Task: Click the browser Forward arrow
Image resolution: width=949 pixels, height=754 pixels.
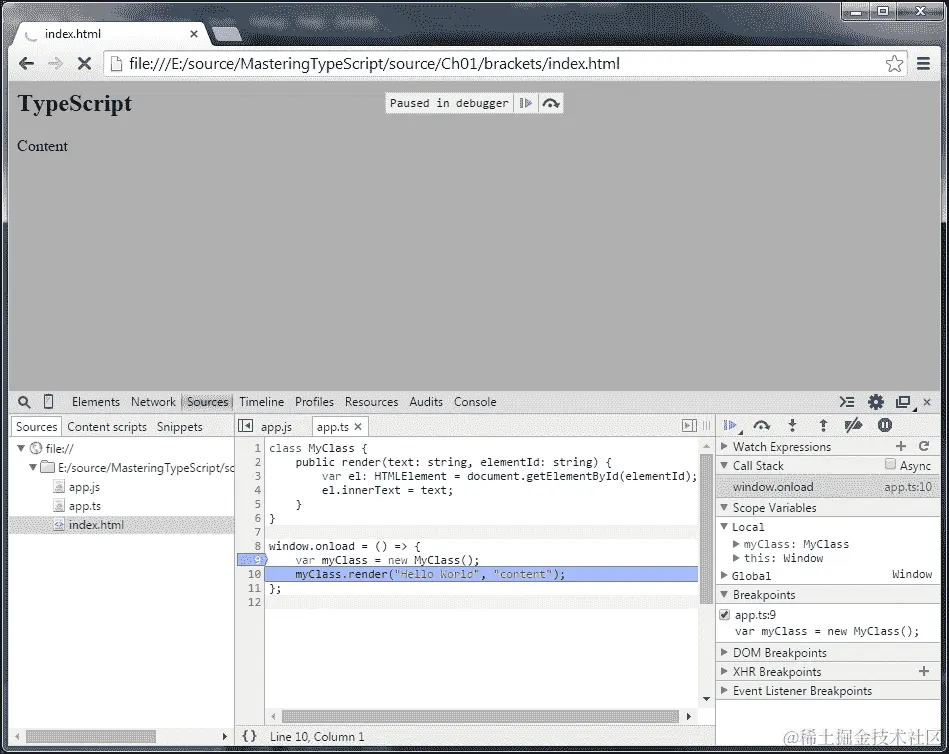Action: (x=55, y=64)
